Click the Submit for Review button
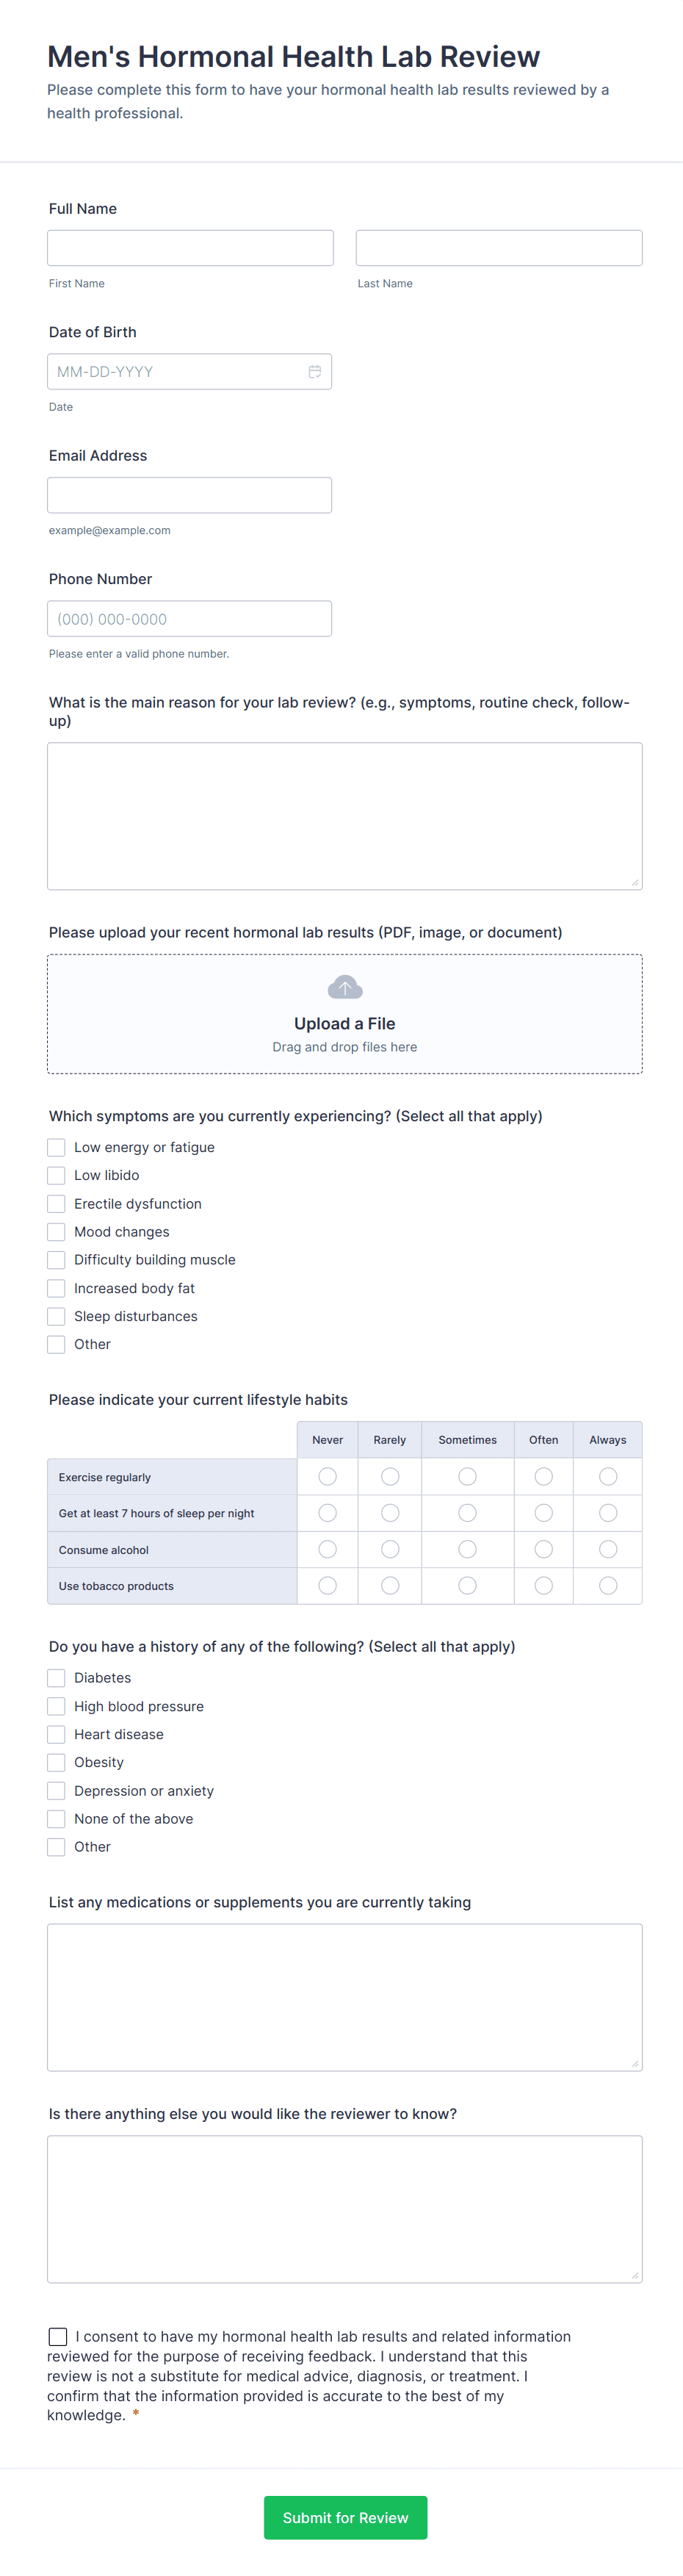Image resolution: width=683 pixels, height=2576 pixels. pyautogui.click(x=345, y=2517)
